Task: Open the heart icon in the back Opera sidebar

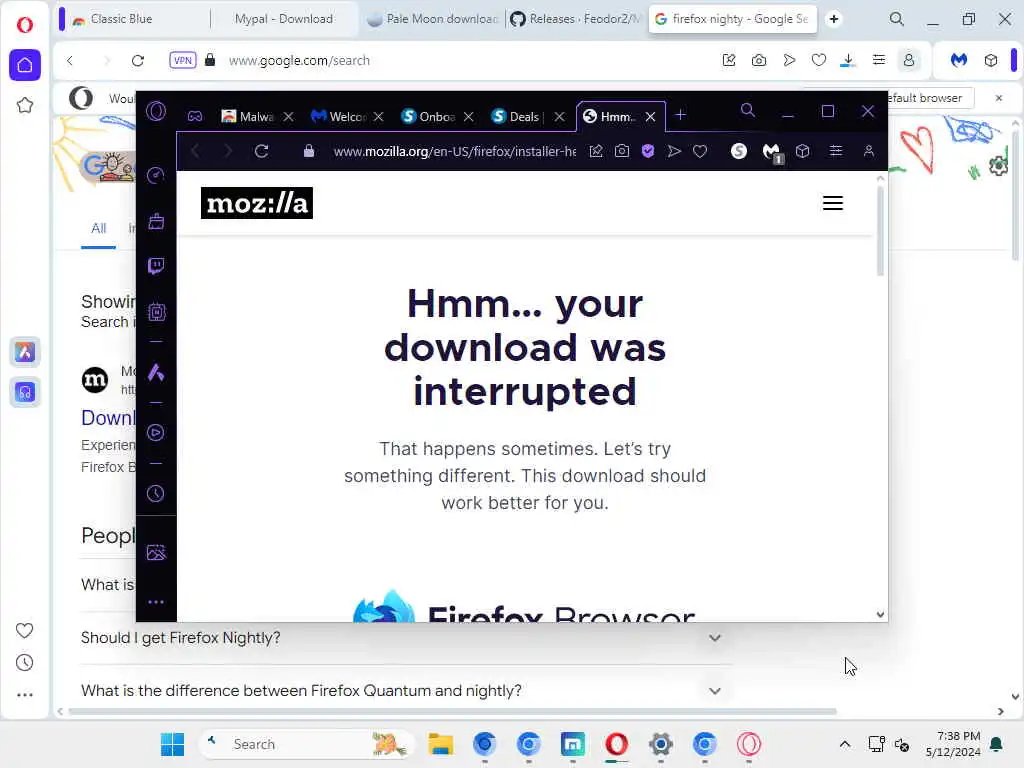Action: pos(24,630)
